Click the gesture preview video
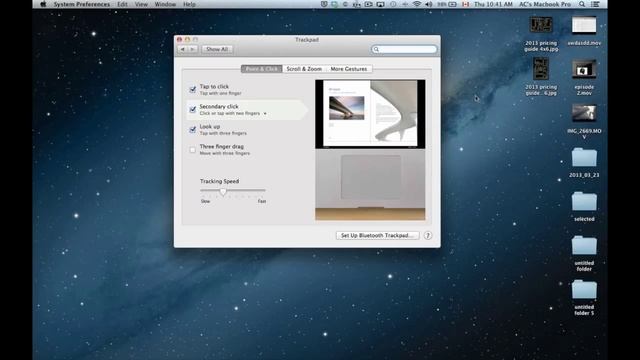 tap(370, 150)
